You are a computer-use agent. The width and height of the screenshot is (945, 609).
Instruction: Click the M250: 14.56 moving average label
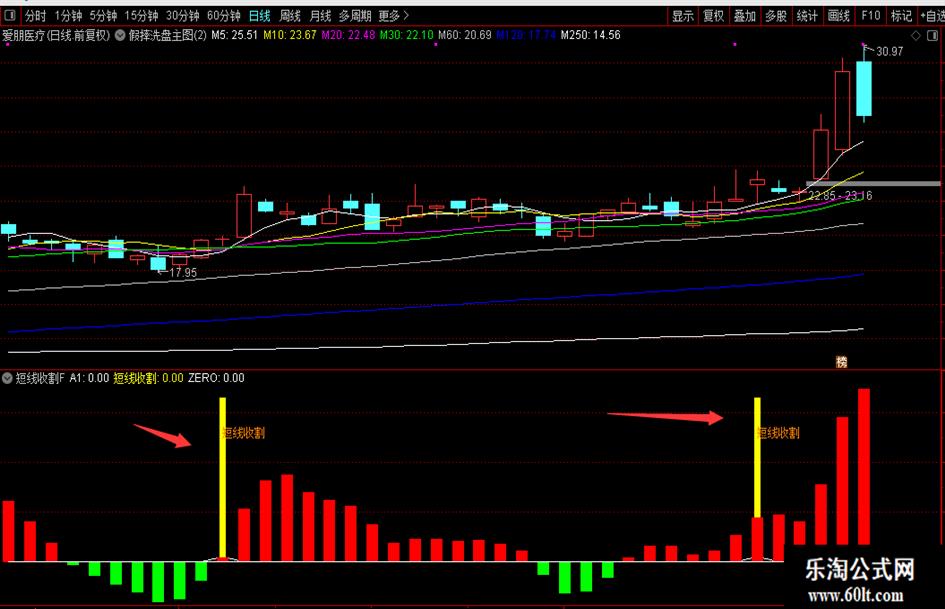591,36
